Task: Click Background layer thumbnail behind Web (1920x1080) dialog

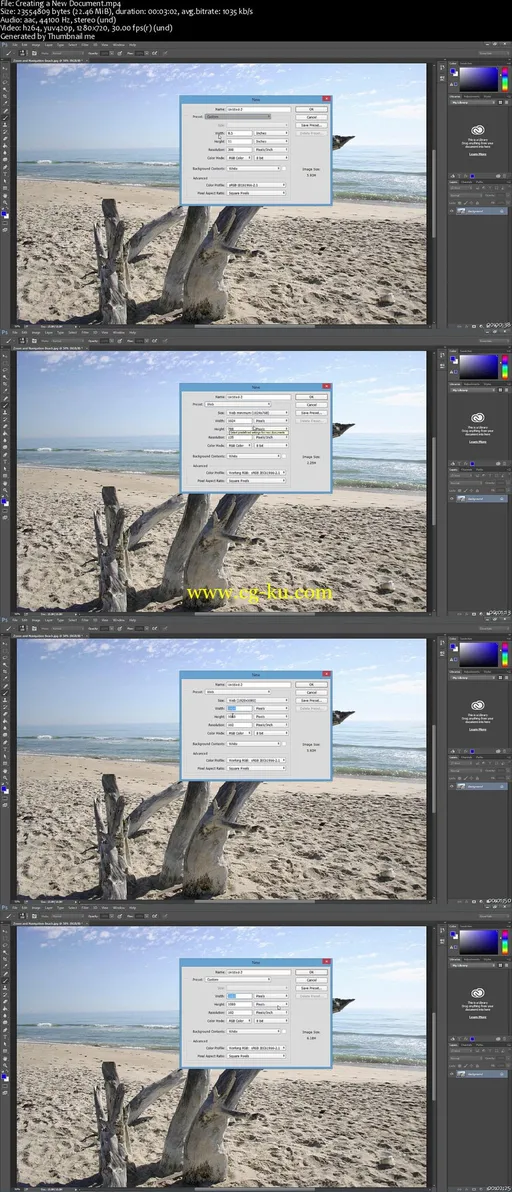Action: coord(460,786)
